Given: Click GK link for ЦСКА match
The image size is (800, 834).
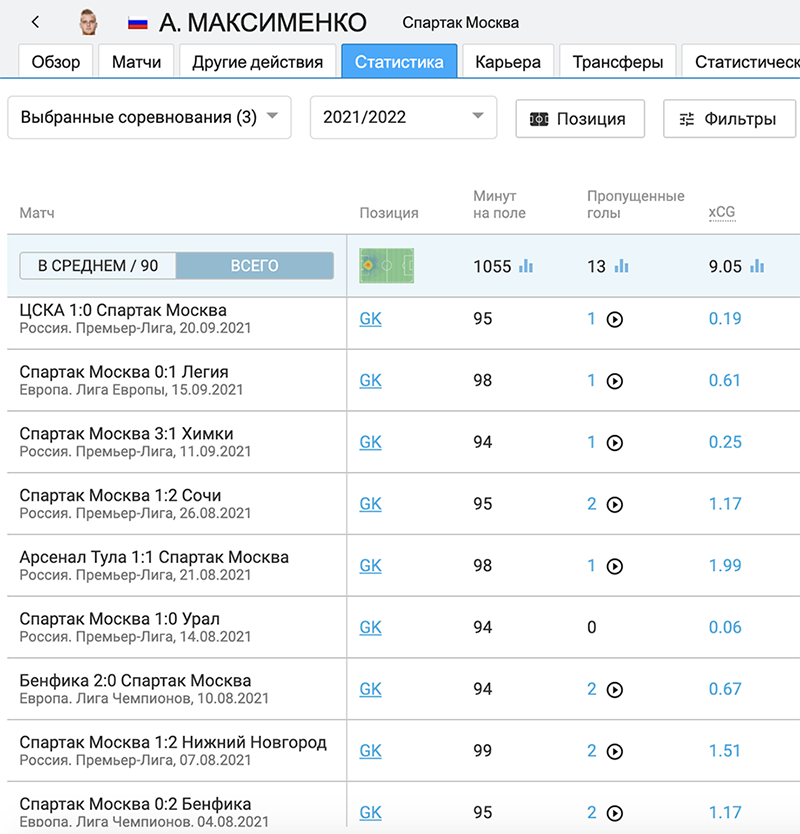Looking at the screenshot, I should (x=370, y=319).
